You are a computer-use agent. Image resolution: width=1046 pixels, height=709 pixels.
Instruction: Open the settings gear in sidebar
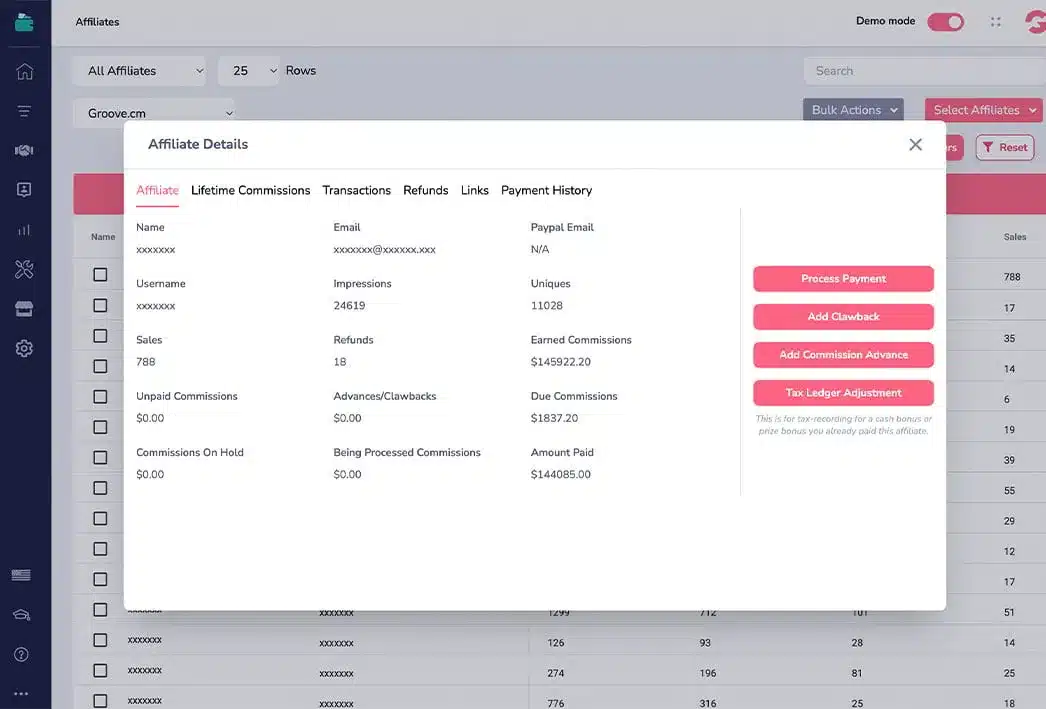(x=24, y=348)
